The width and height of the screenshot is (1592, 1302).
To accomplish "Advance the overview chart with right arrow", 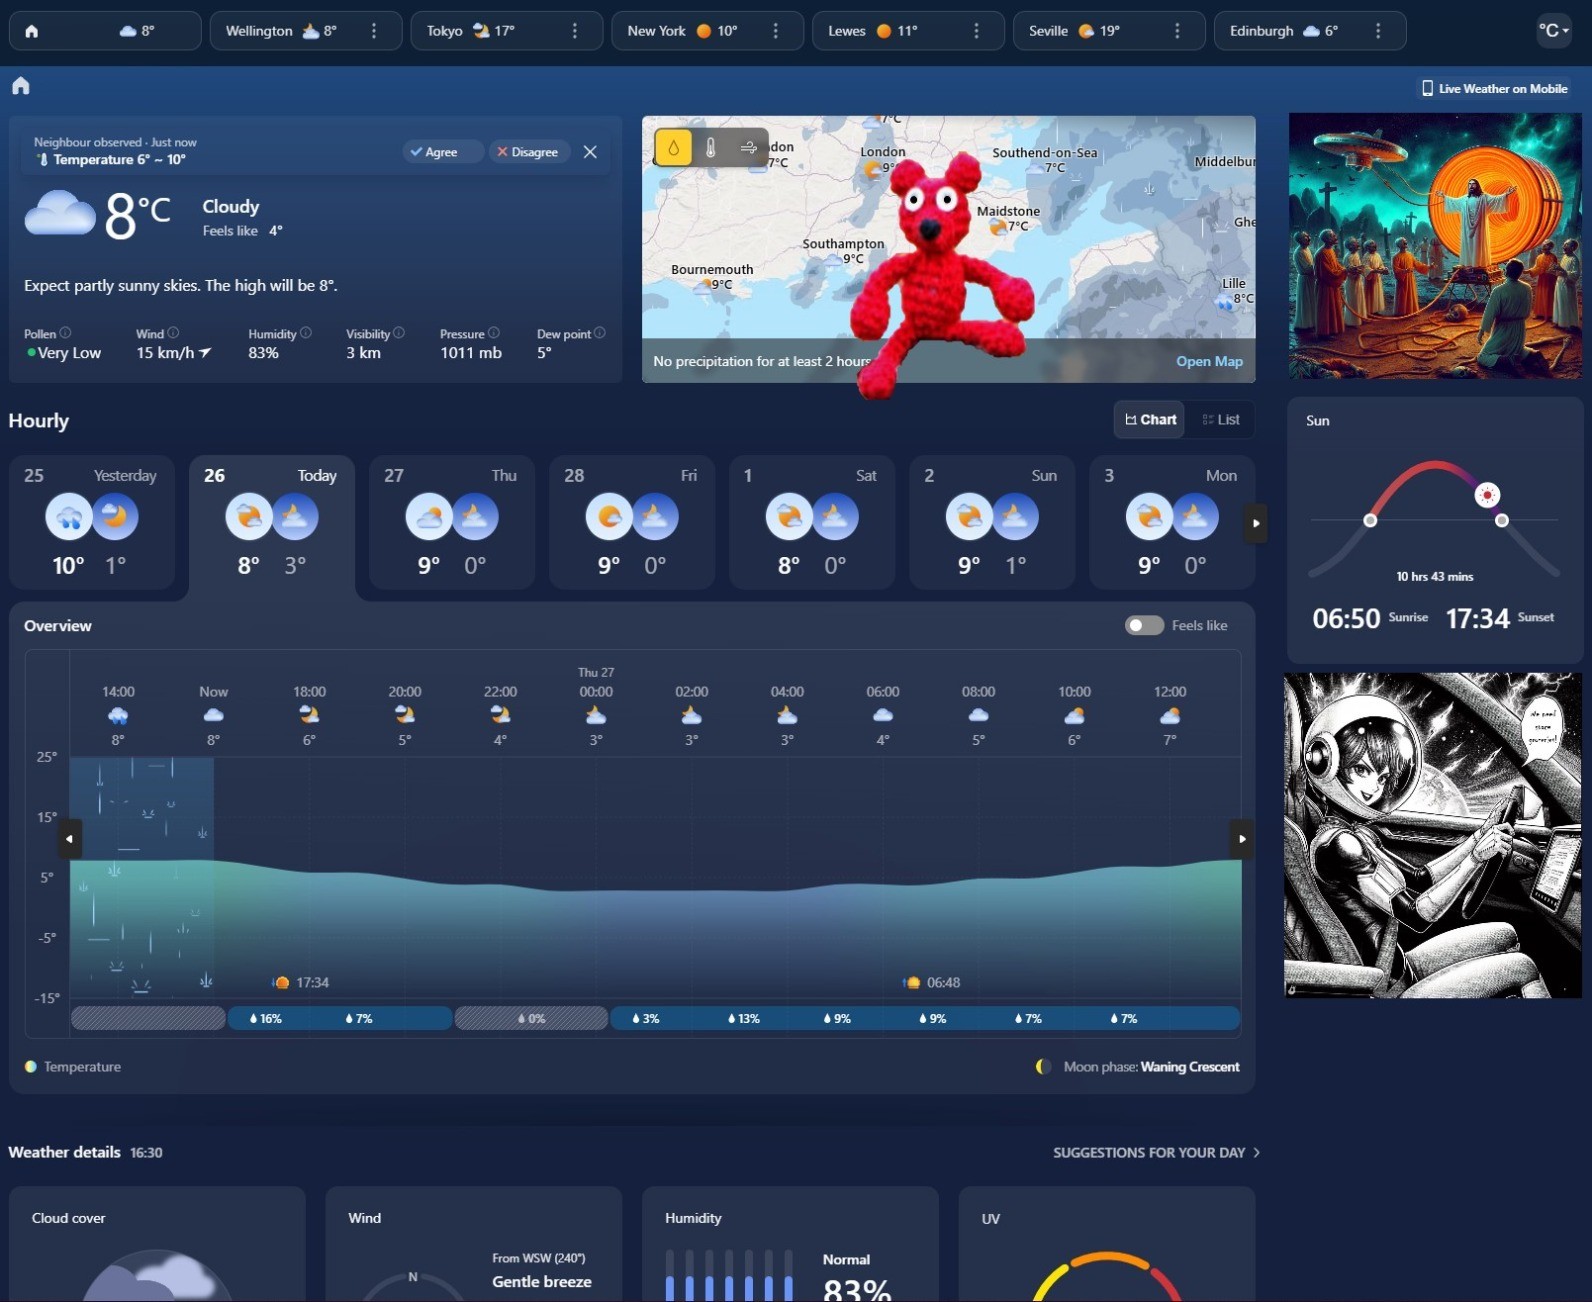I will 1241,839.
